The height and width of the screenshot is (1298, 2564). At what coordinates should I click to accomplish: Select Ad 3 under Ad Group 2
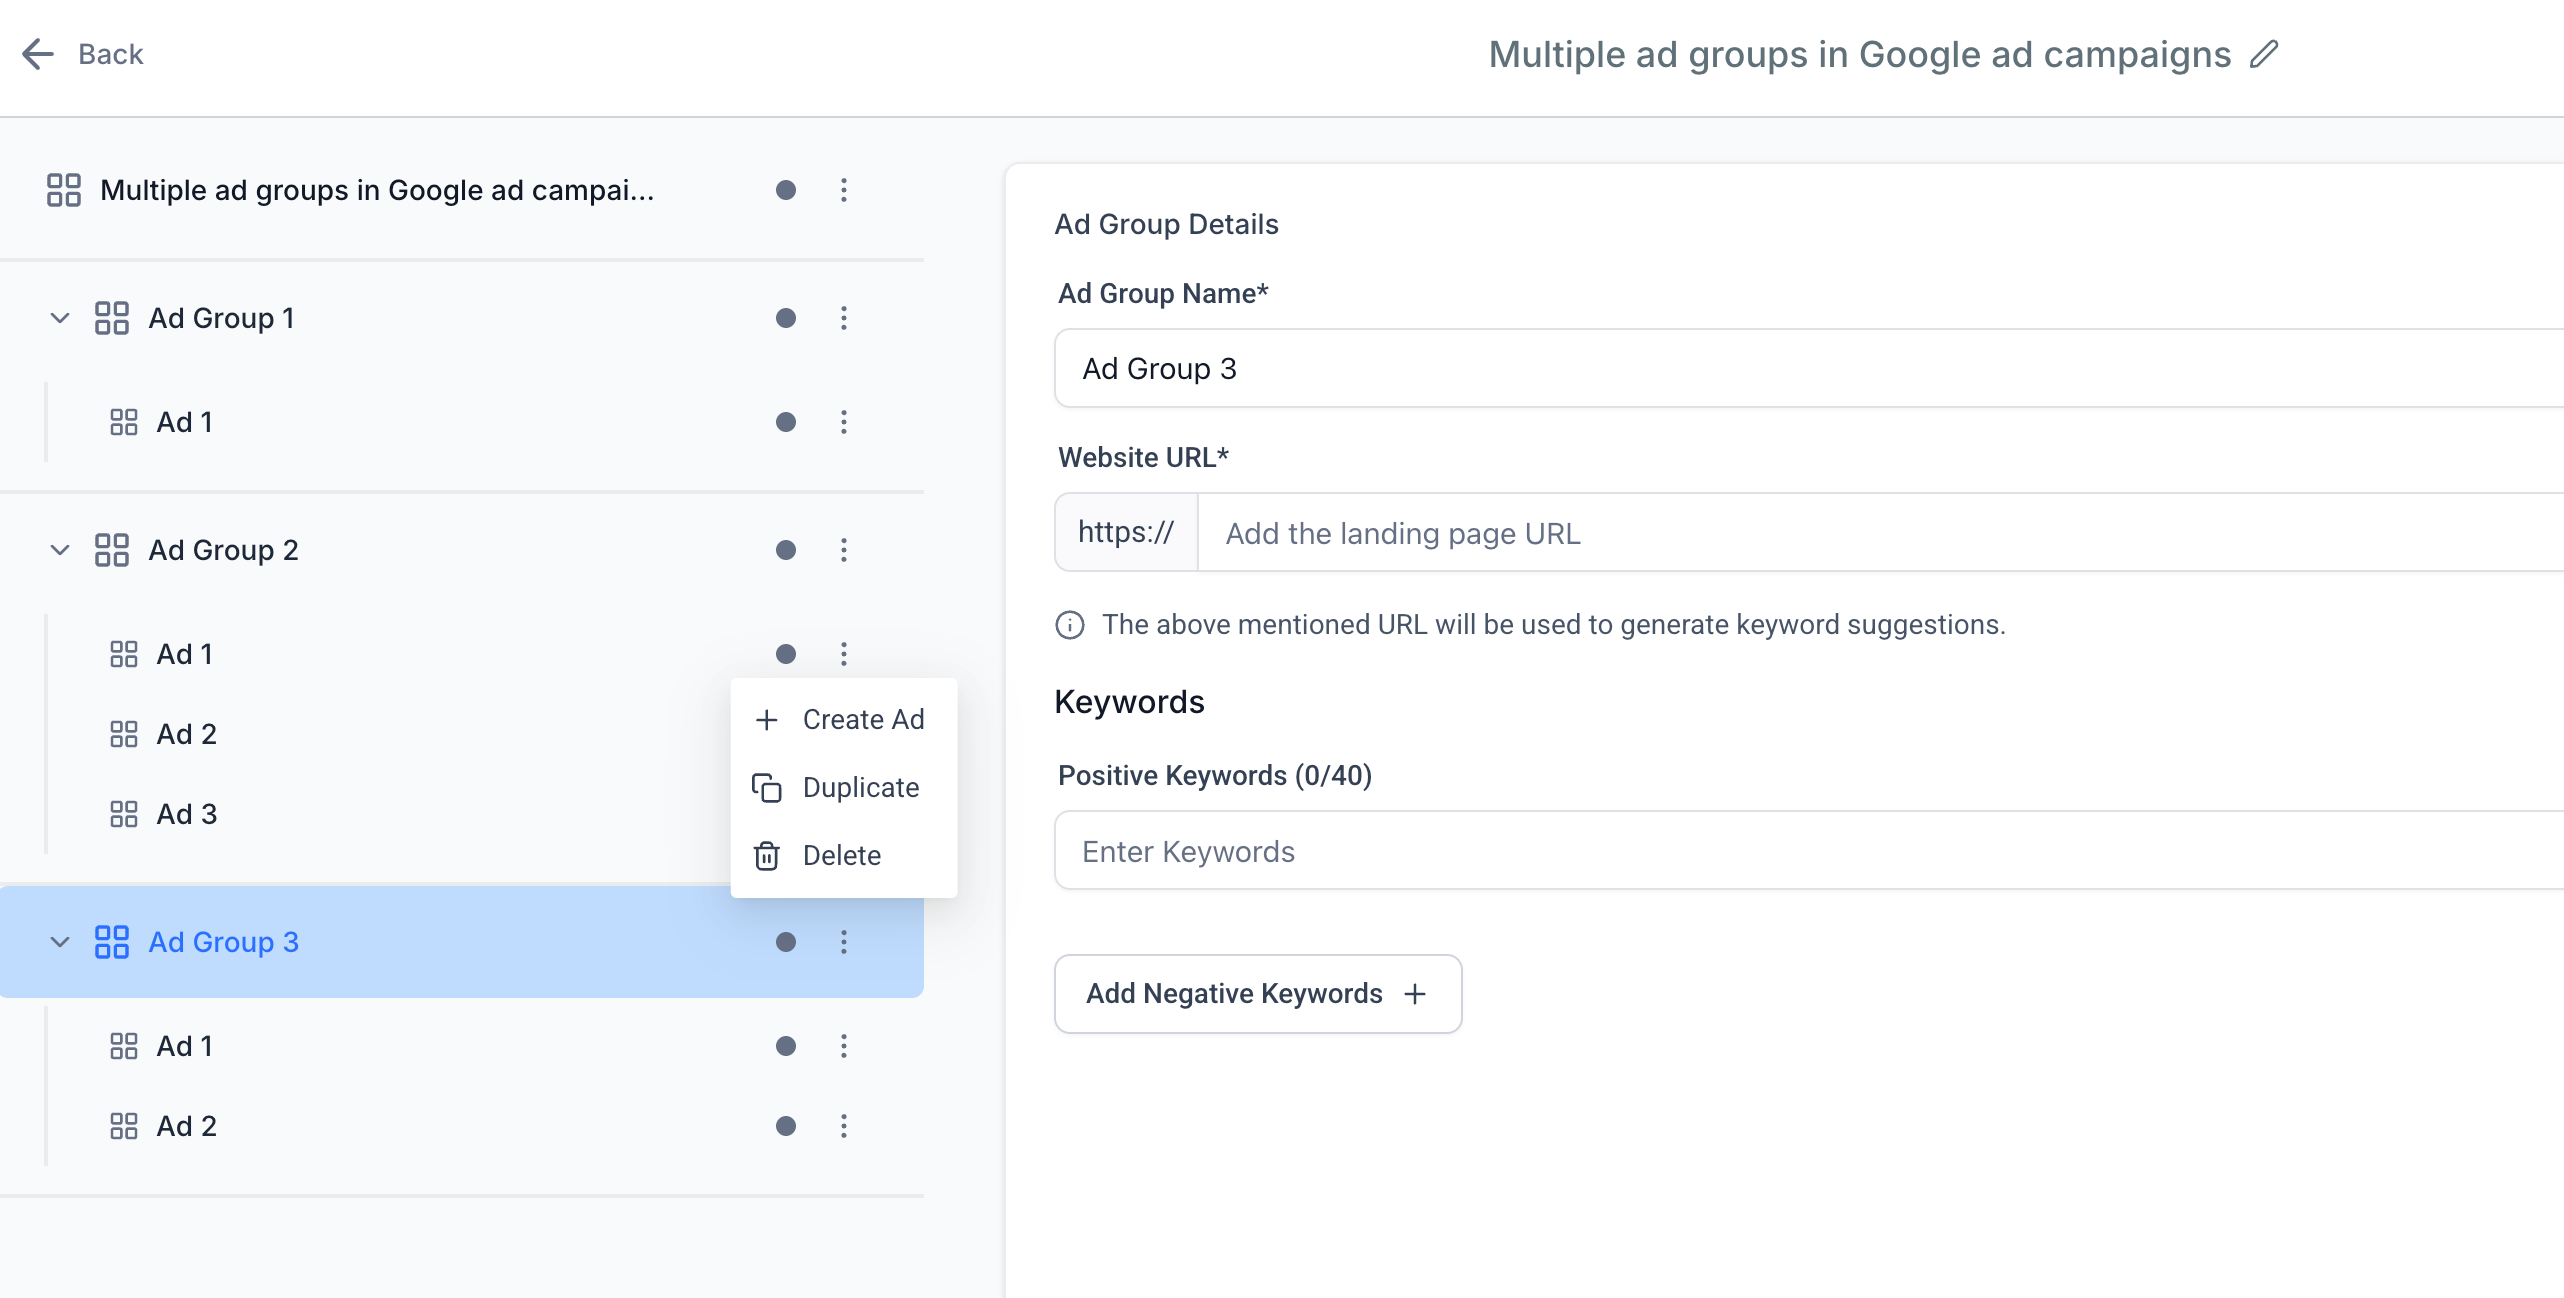tap(187, 814)
